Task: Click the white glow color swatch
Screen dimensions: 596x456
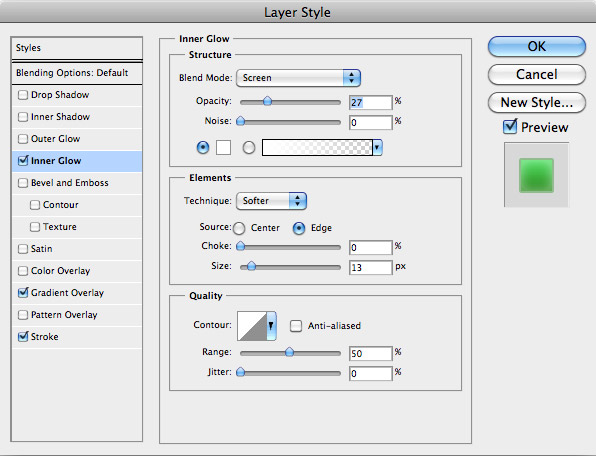Action: 224,147
